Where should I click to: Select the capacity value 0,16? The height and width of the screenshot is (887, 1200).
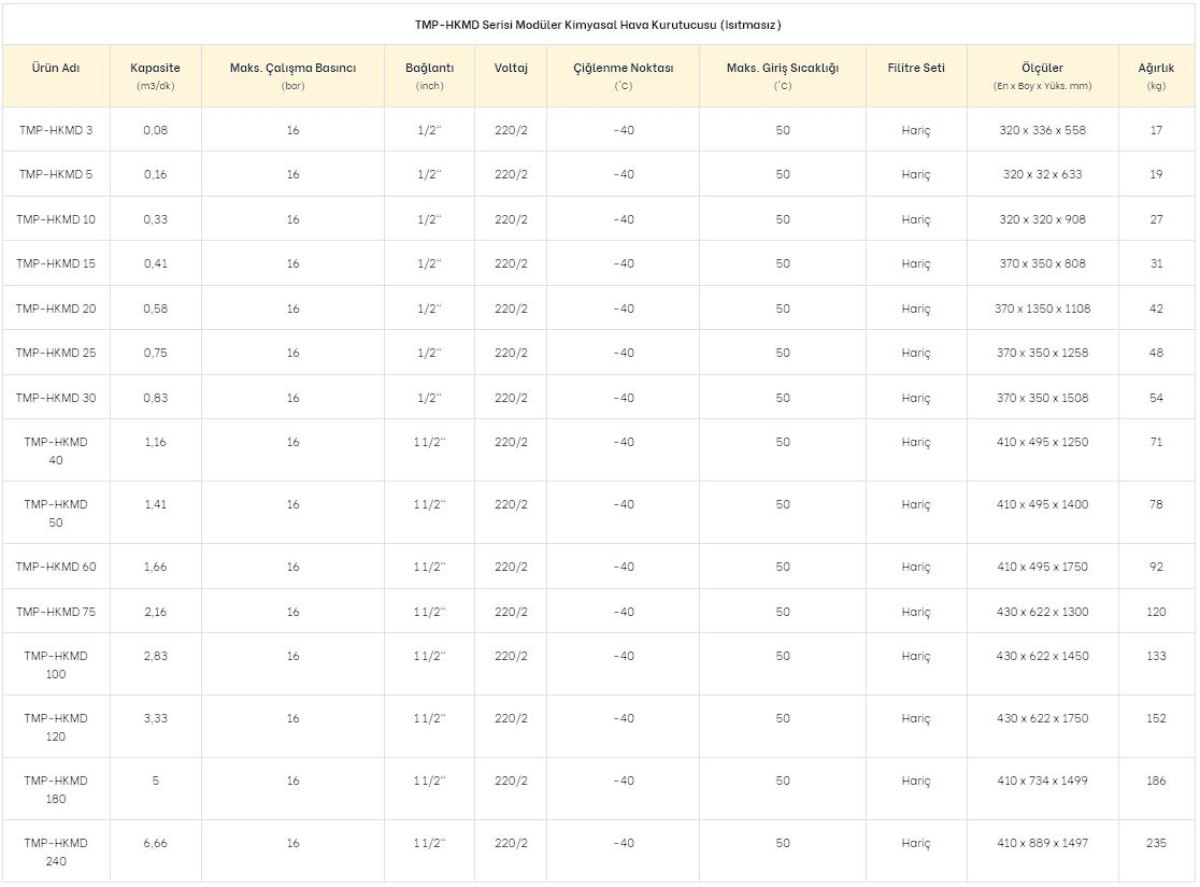(x=155, y=174)
